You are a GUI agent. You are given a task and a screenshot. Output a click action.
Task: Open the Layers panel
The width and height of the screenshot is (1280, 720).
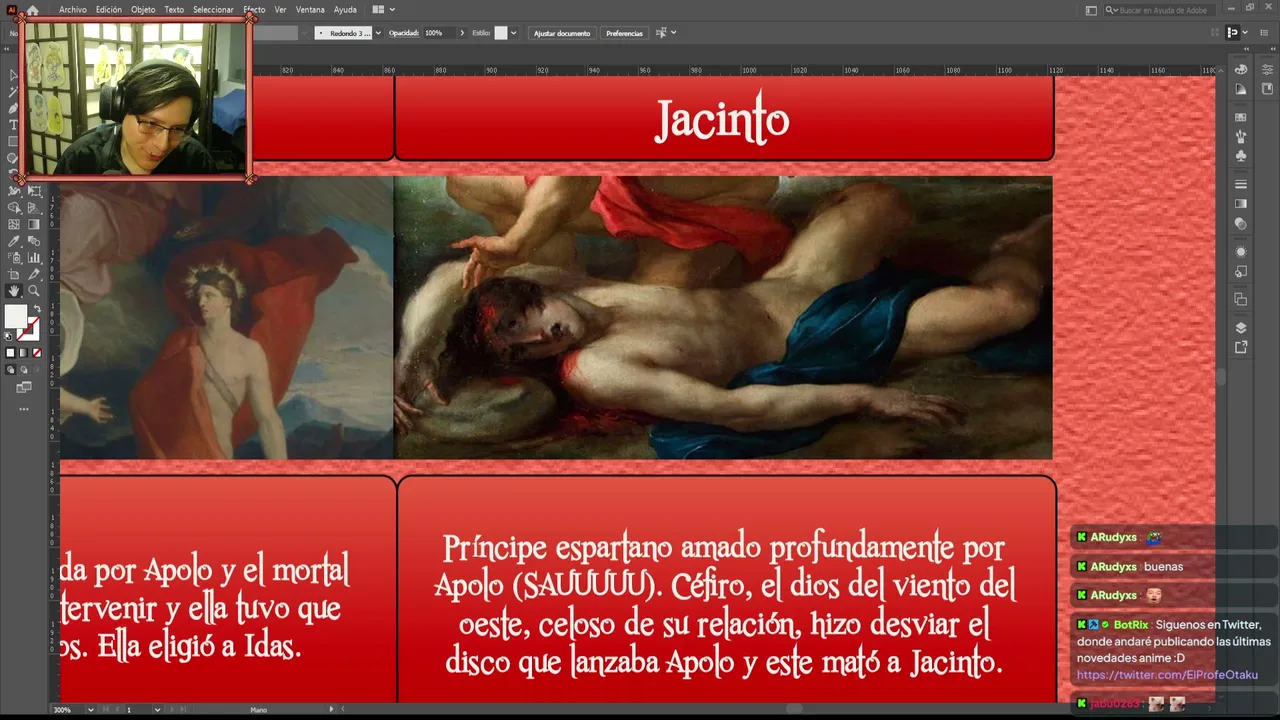pos(1241,327)
